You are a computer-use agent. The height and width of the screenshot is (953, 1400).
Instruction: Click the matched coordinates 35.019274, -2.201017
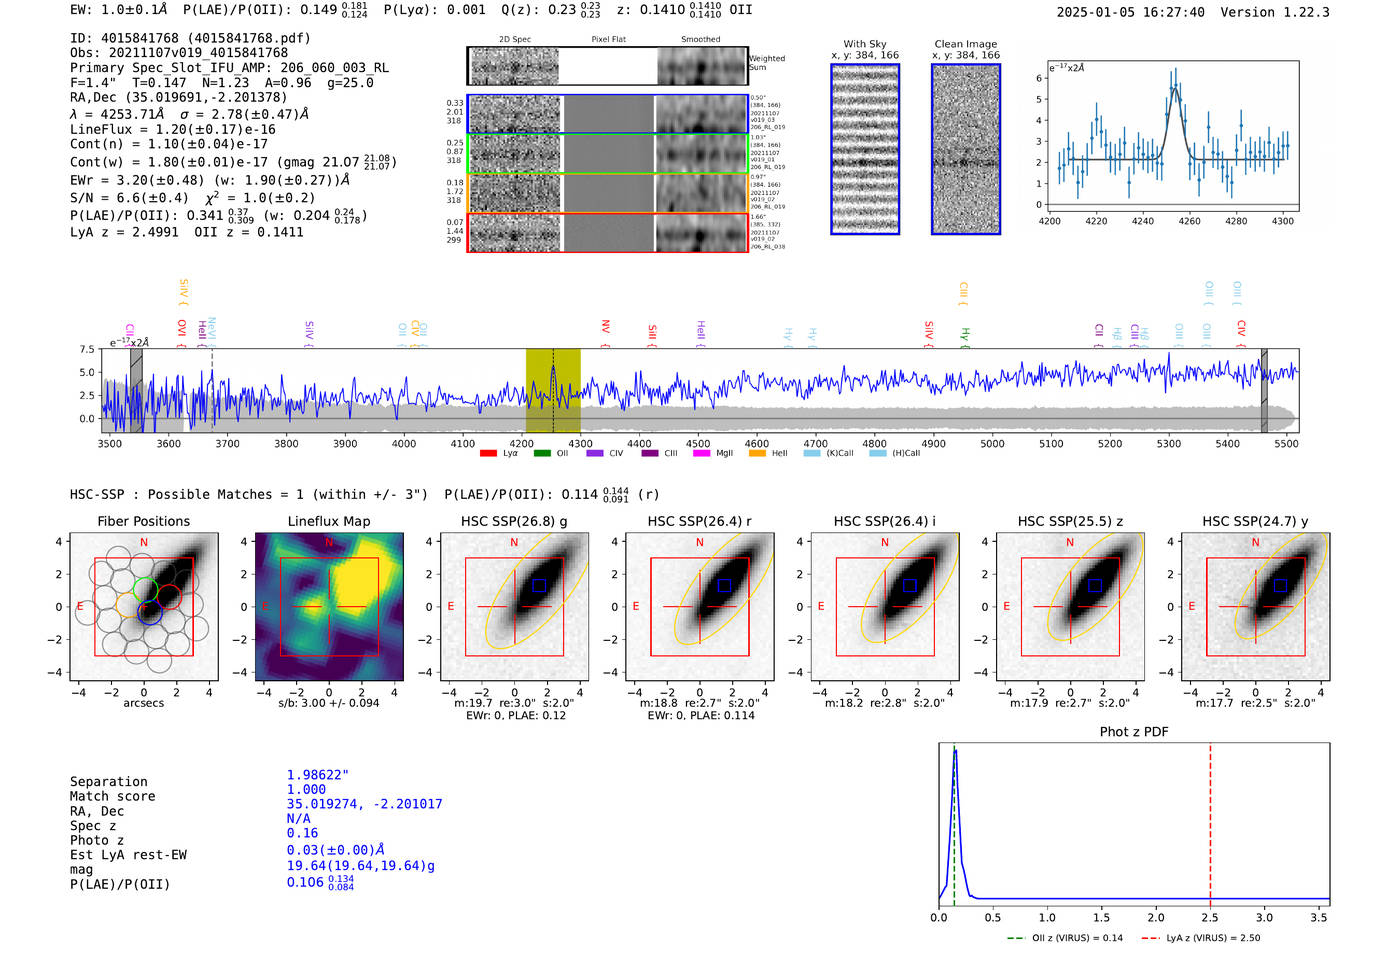click(x=364, y=804)
